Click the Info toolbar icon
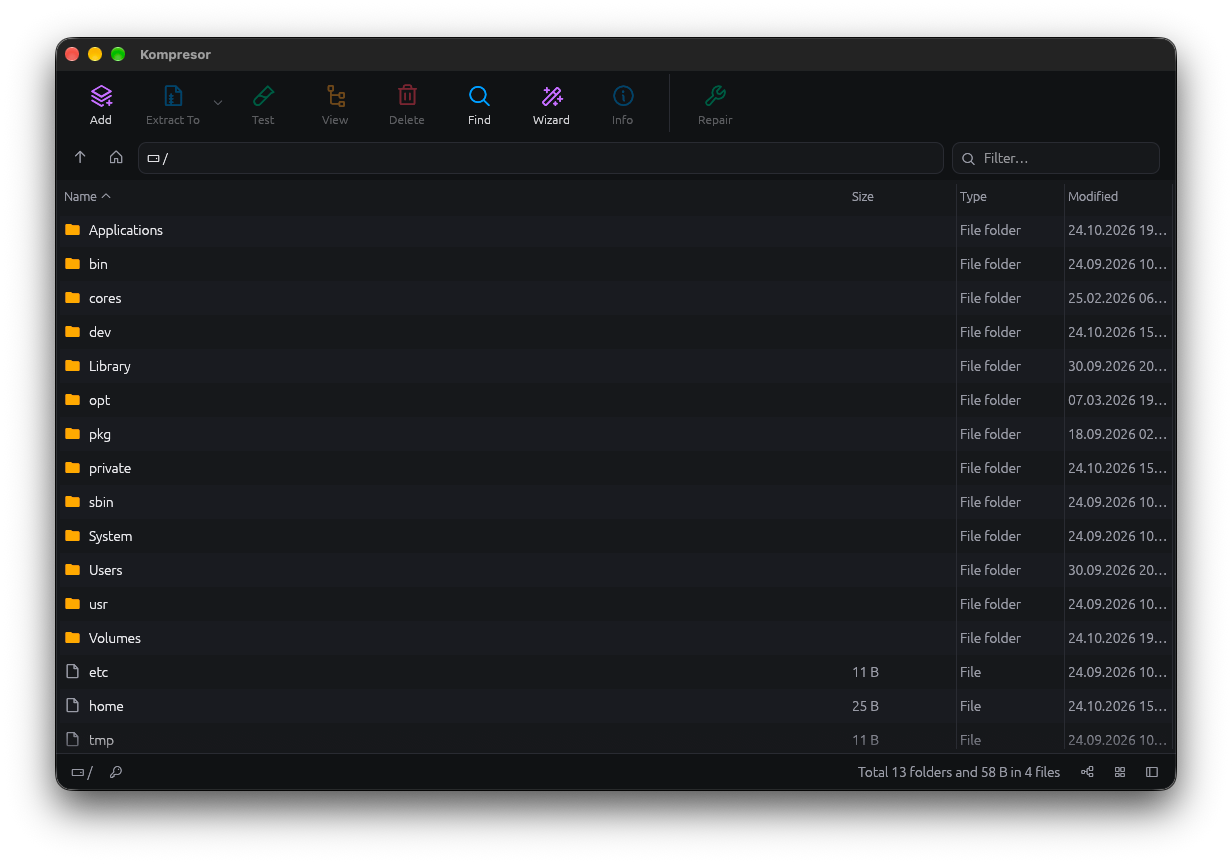Screen dimensions: 1232x864 623,96
